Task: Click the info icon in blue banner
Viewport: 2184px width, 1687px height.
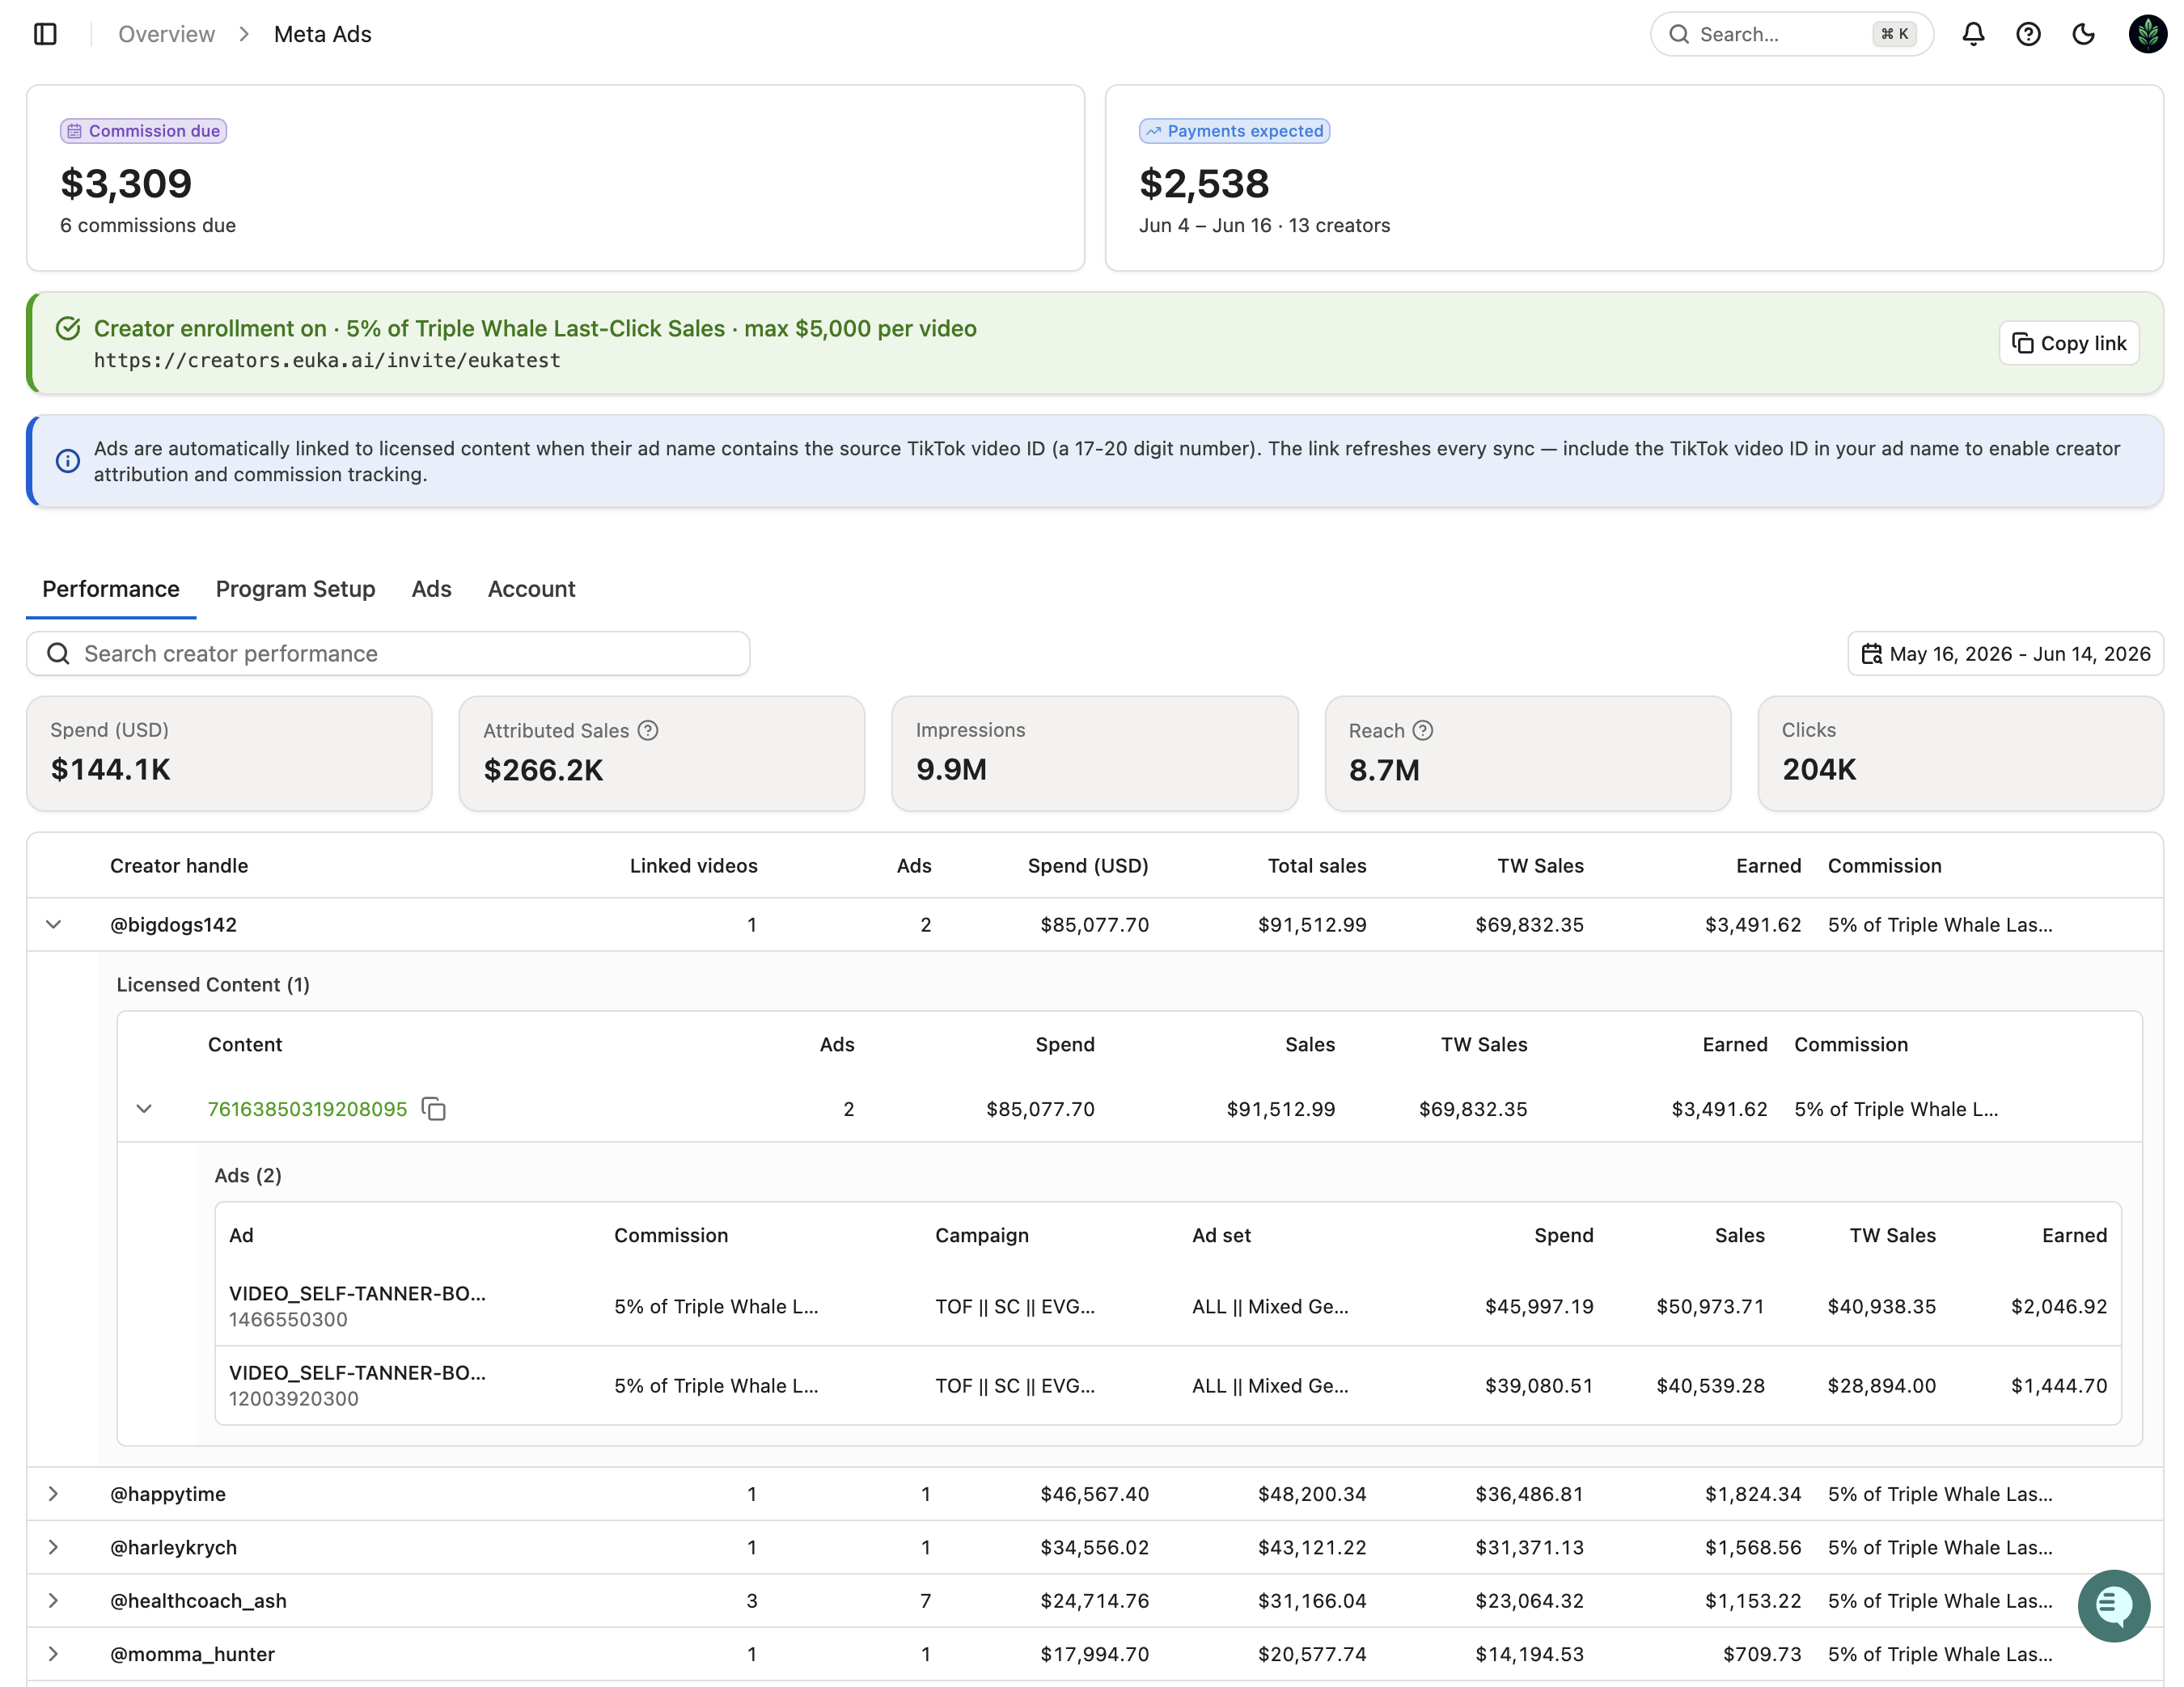Action: (68, 461)
